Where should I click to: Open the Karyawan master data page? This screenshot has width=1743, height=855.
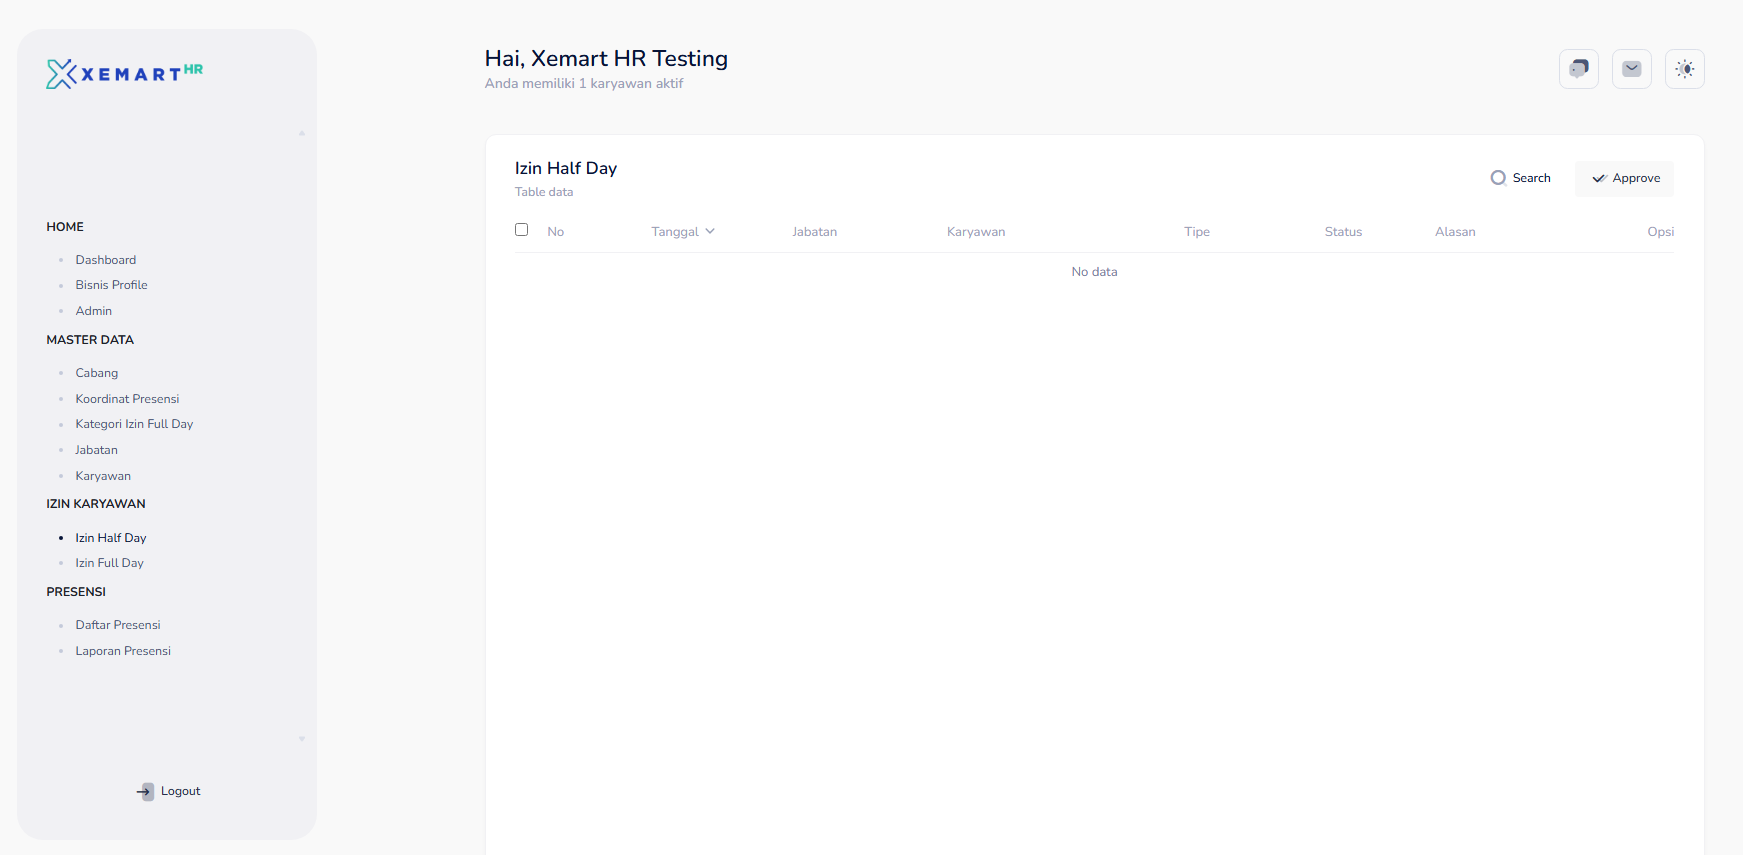coord(103,476)
